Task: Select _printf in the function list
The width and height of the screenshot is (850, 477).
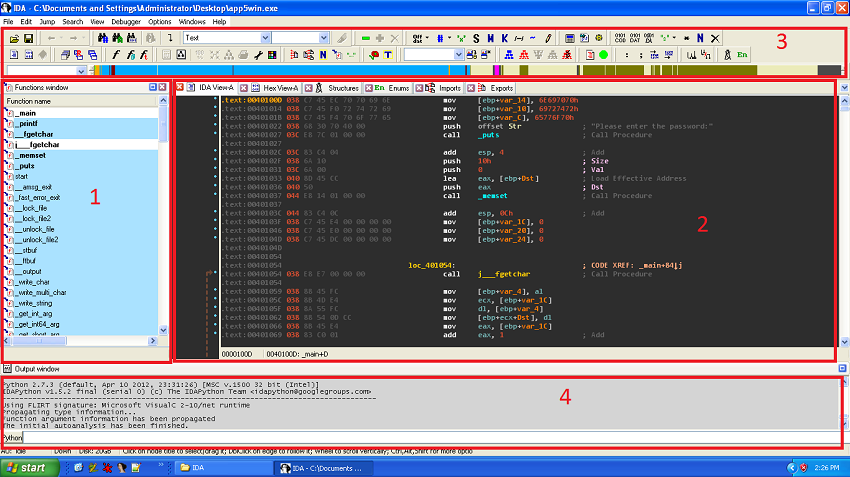Action: [x=27, y=124]
